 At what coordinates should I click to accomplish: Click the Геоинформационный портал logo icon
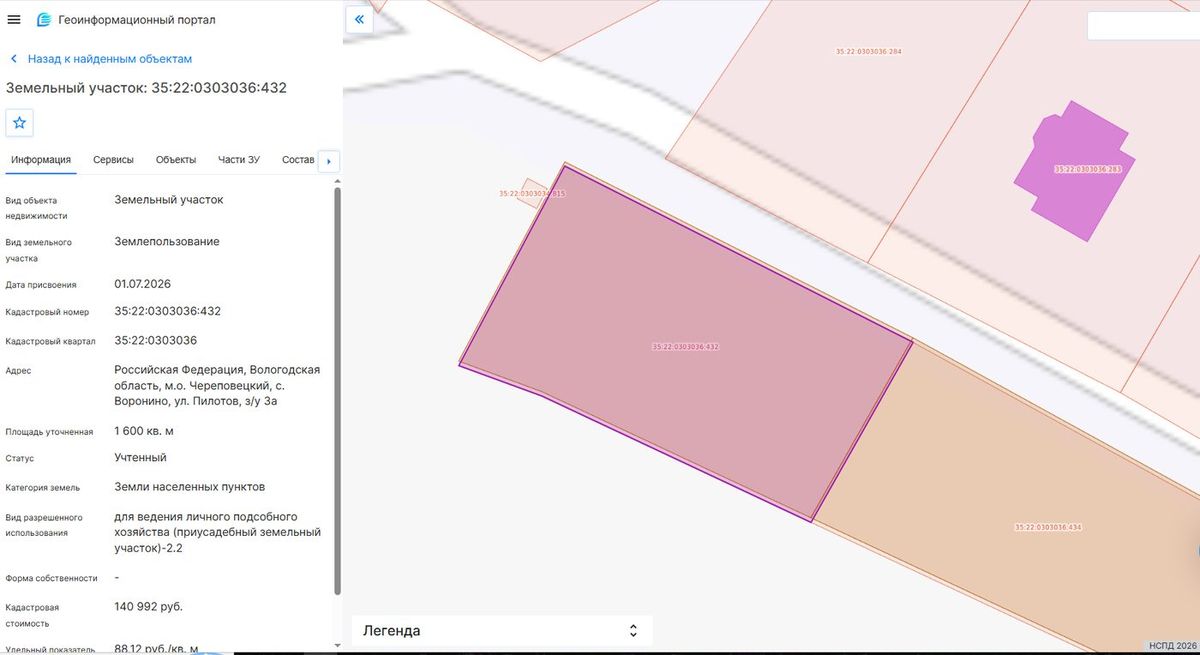[x=43, y=20]
